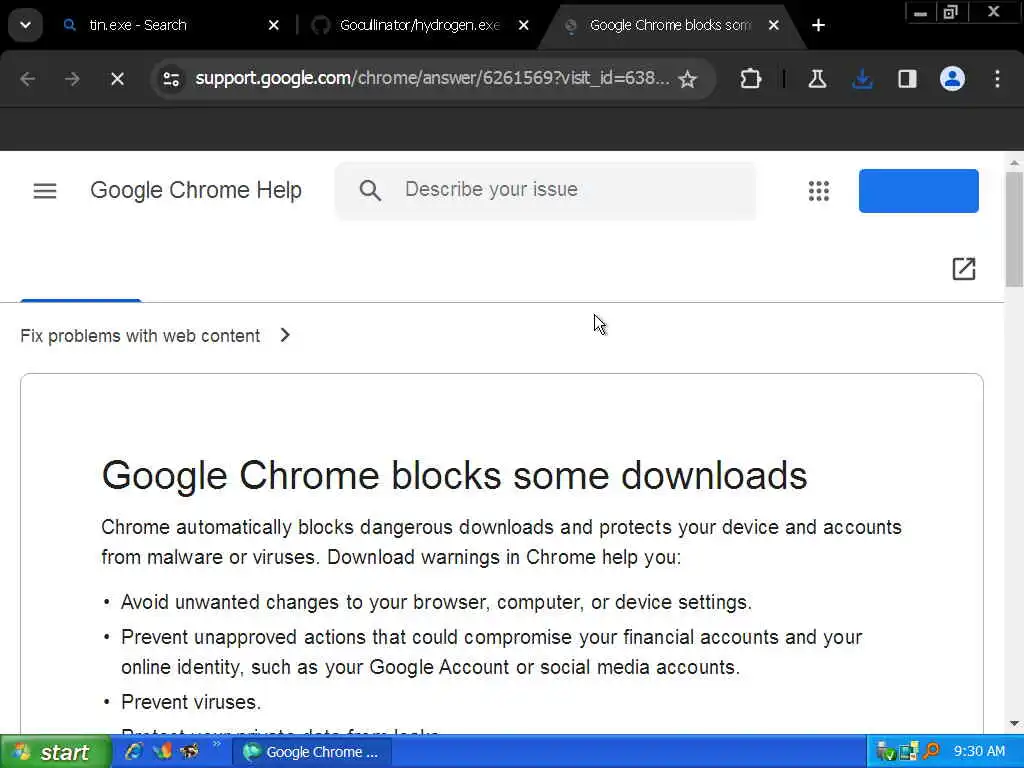Go to Google Chrome Help home
Image resolution: width=1024 pixels, height=768 pixels.
(196, 190)
